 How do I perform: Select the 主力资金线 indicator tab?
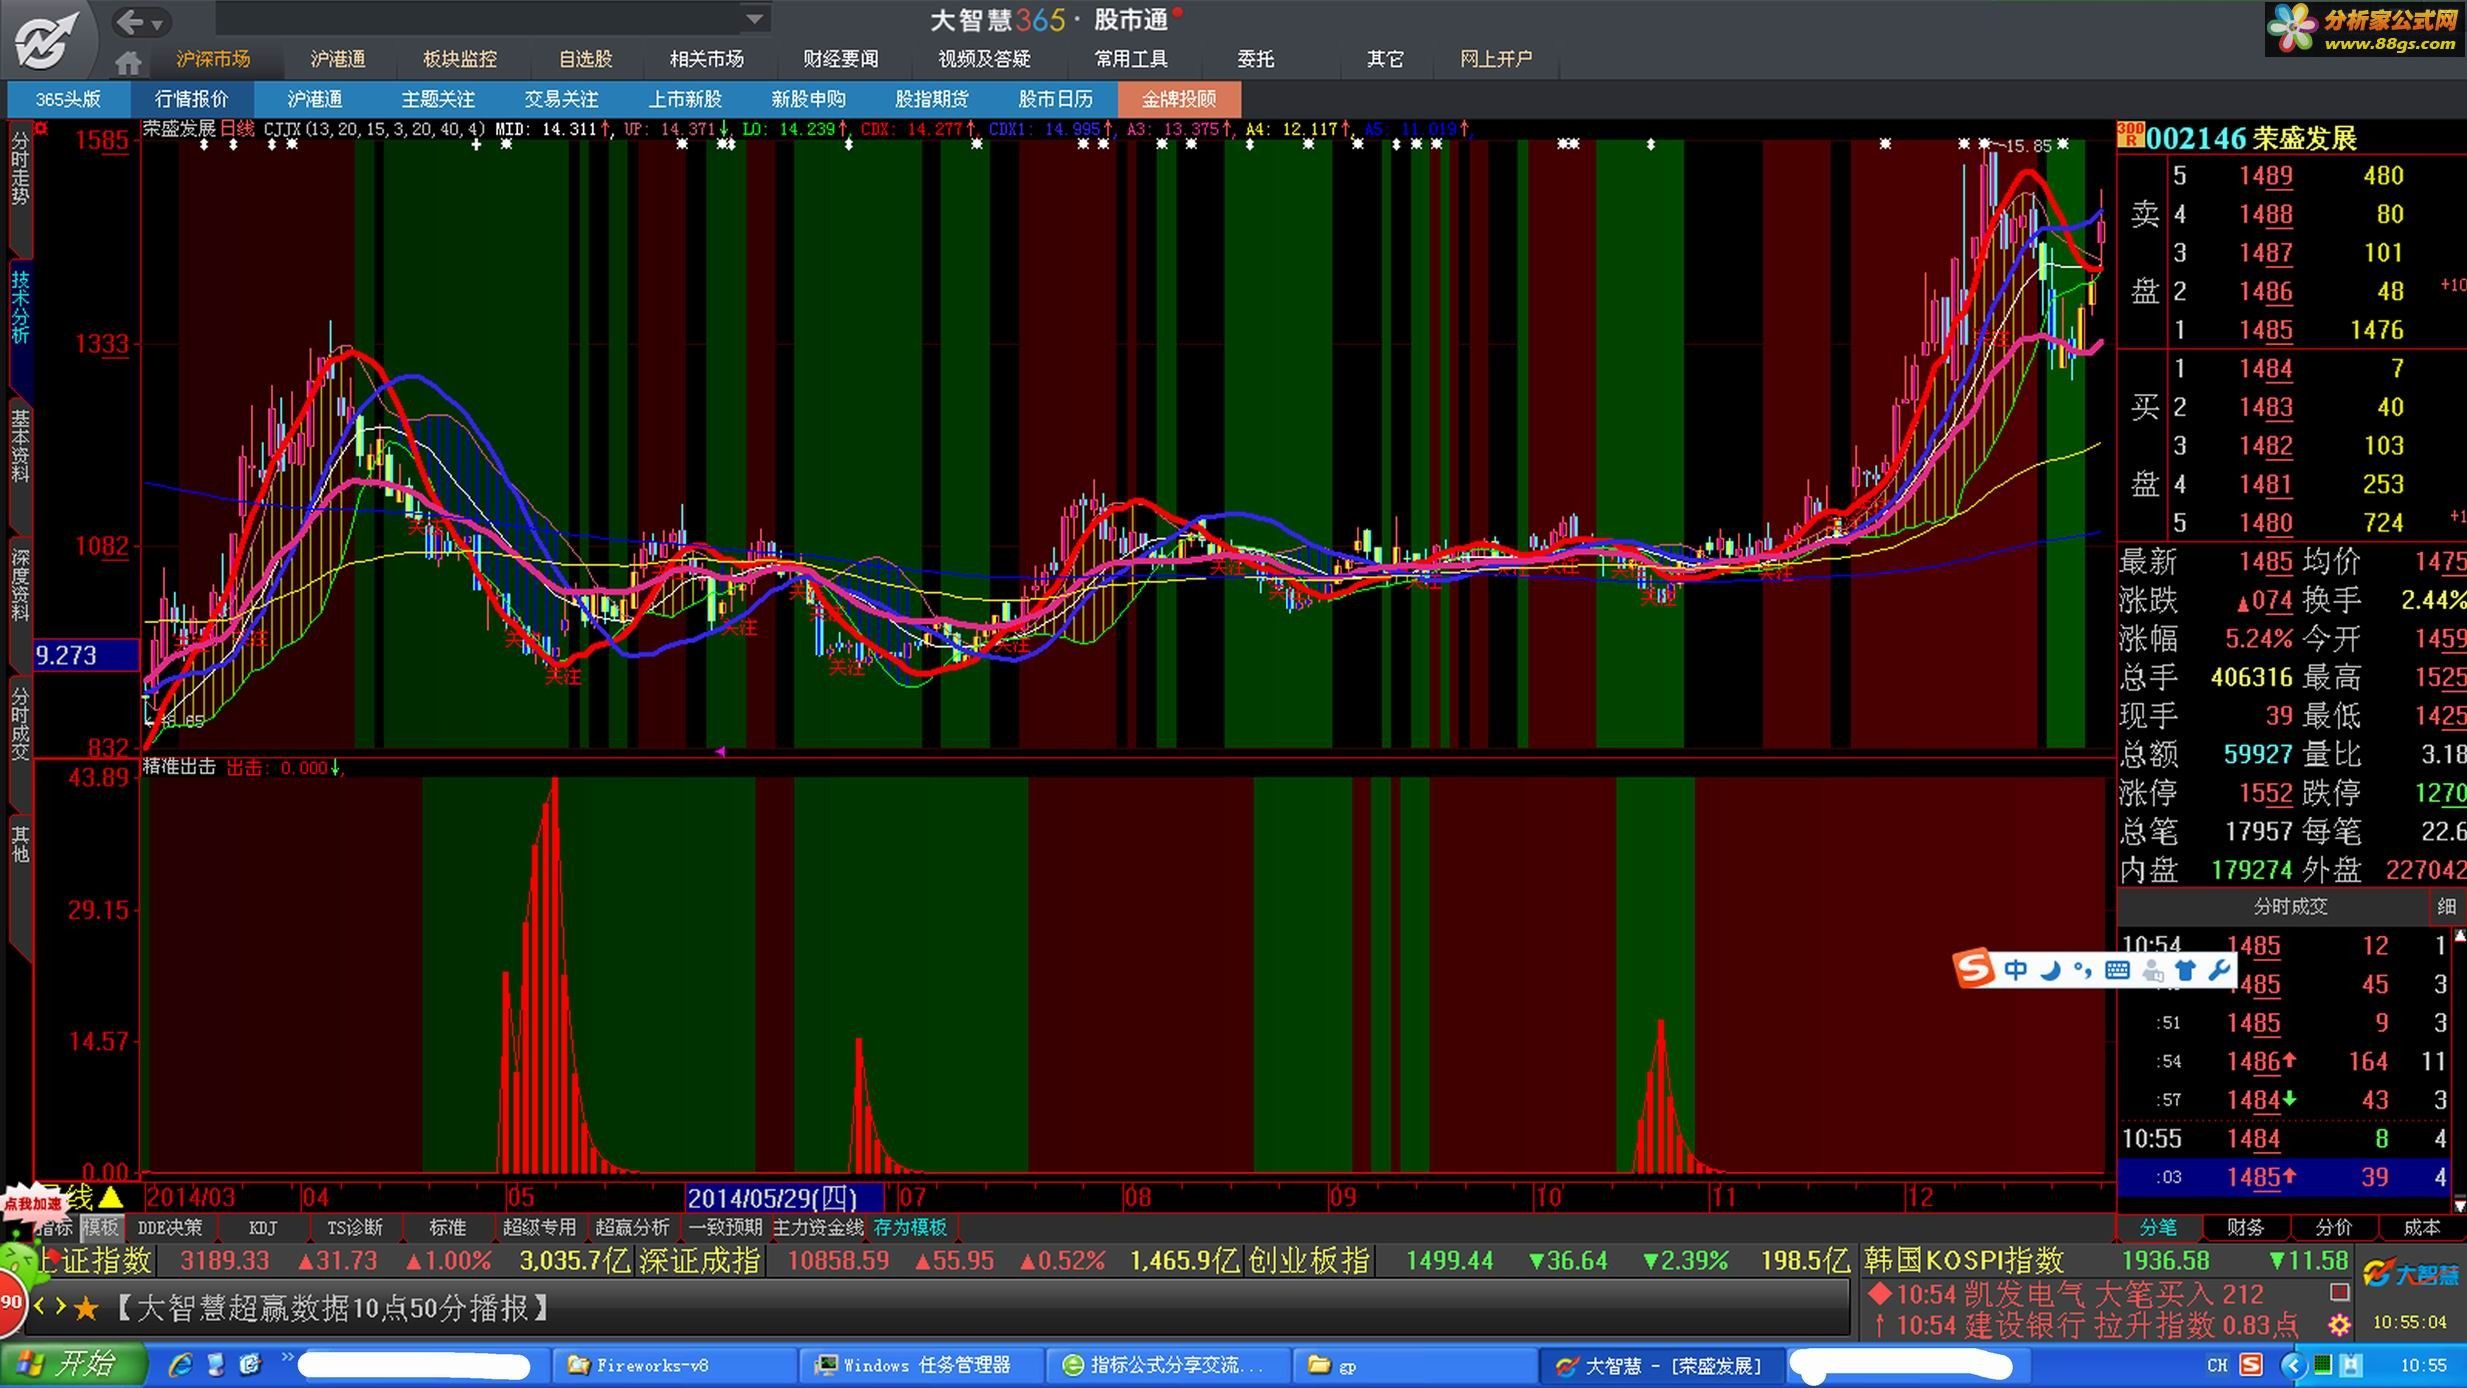click(x=818, y=1227)
